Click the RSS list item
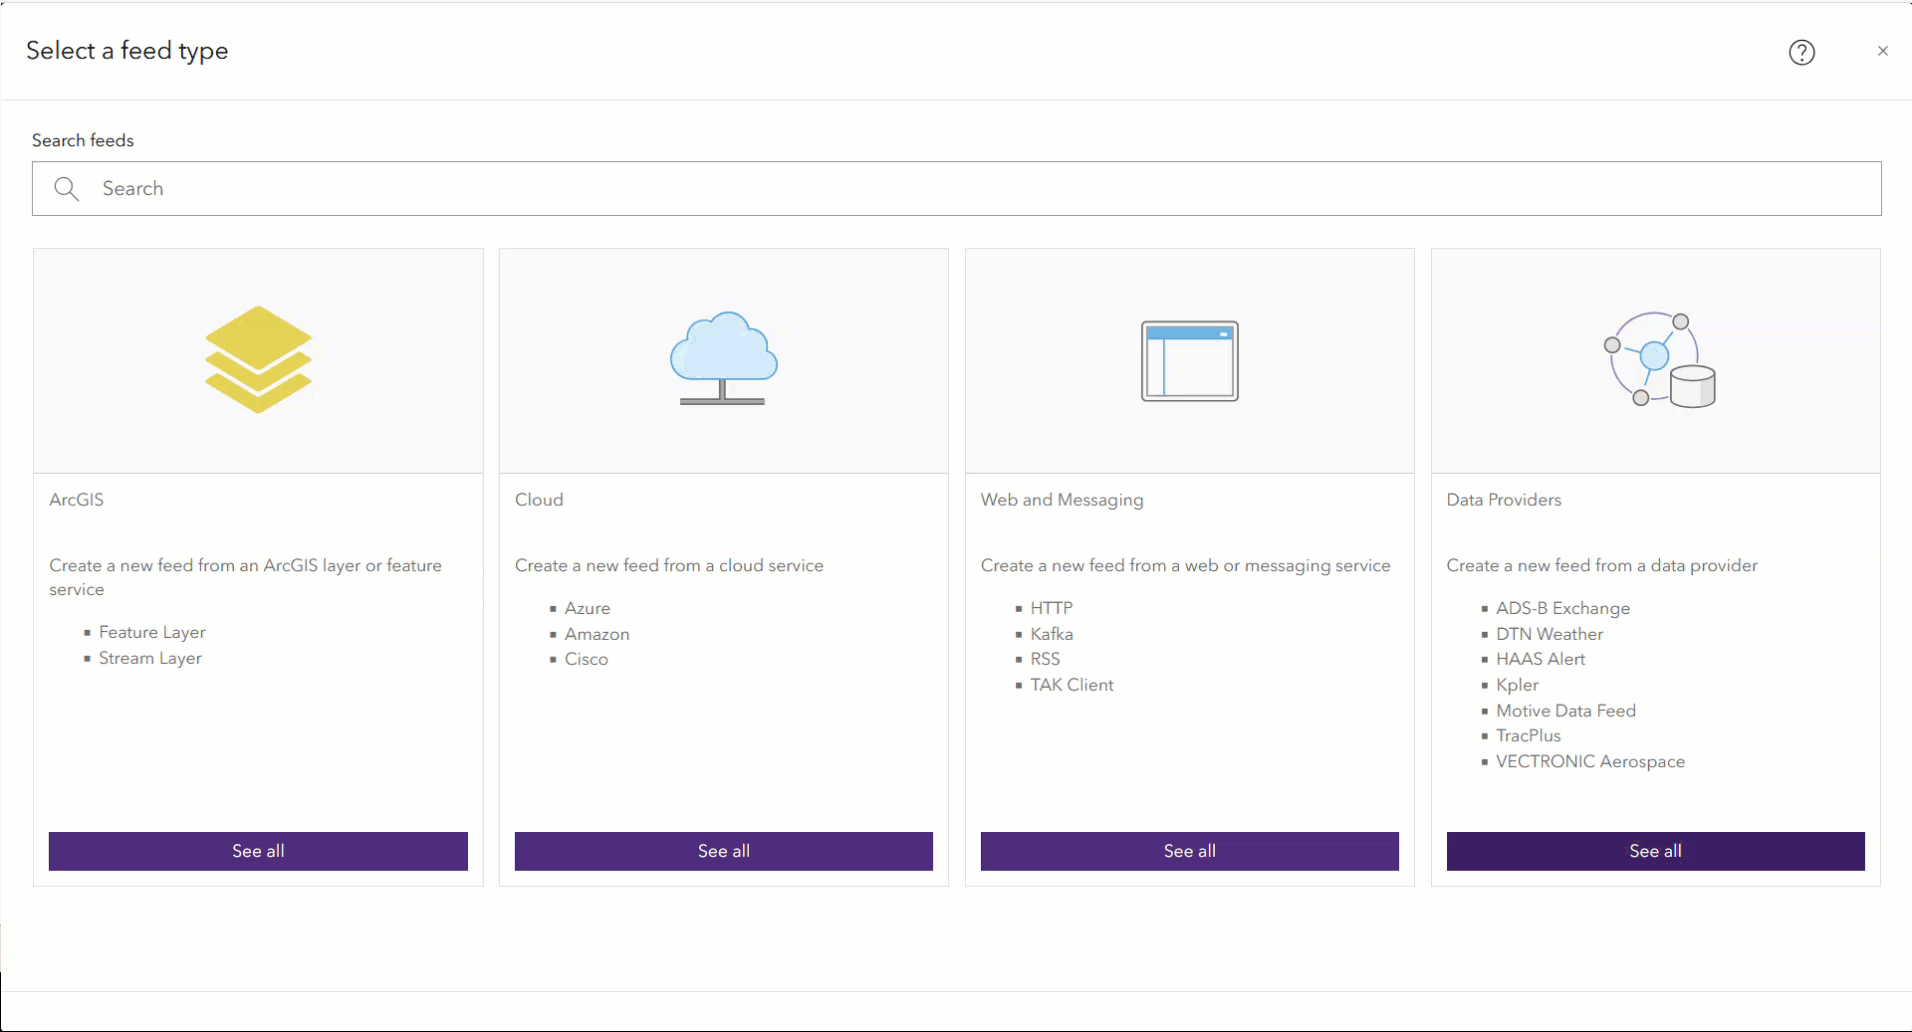The width and height of the screenshot is (1912, 1032). point(1045,659)
